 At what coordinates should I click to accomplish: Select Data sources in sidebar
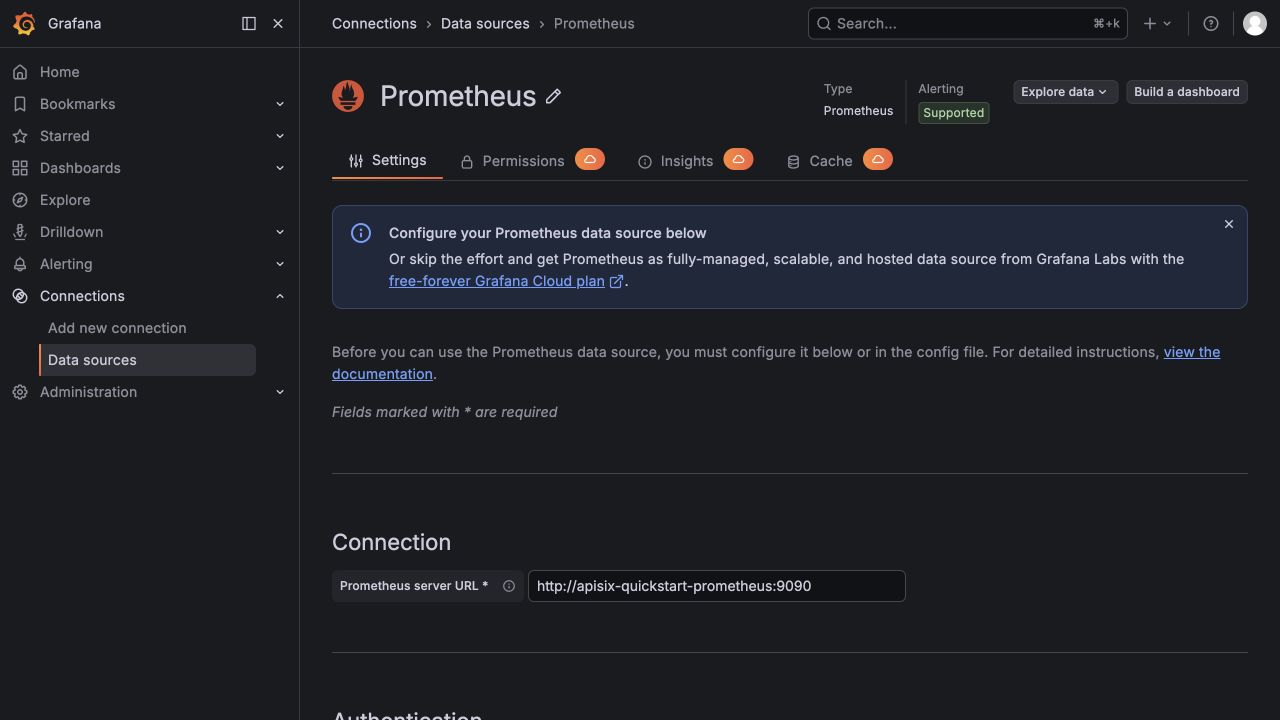pos(148,360)
